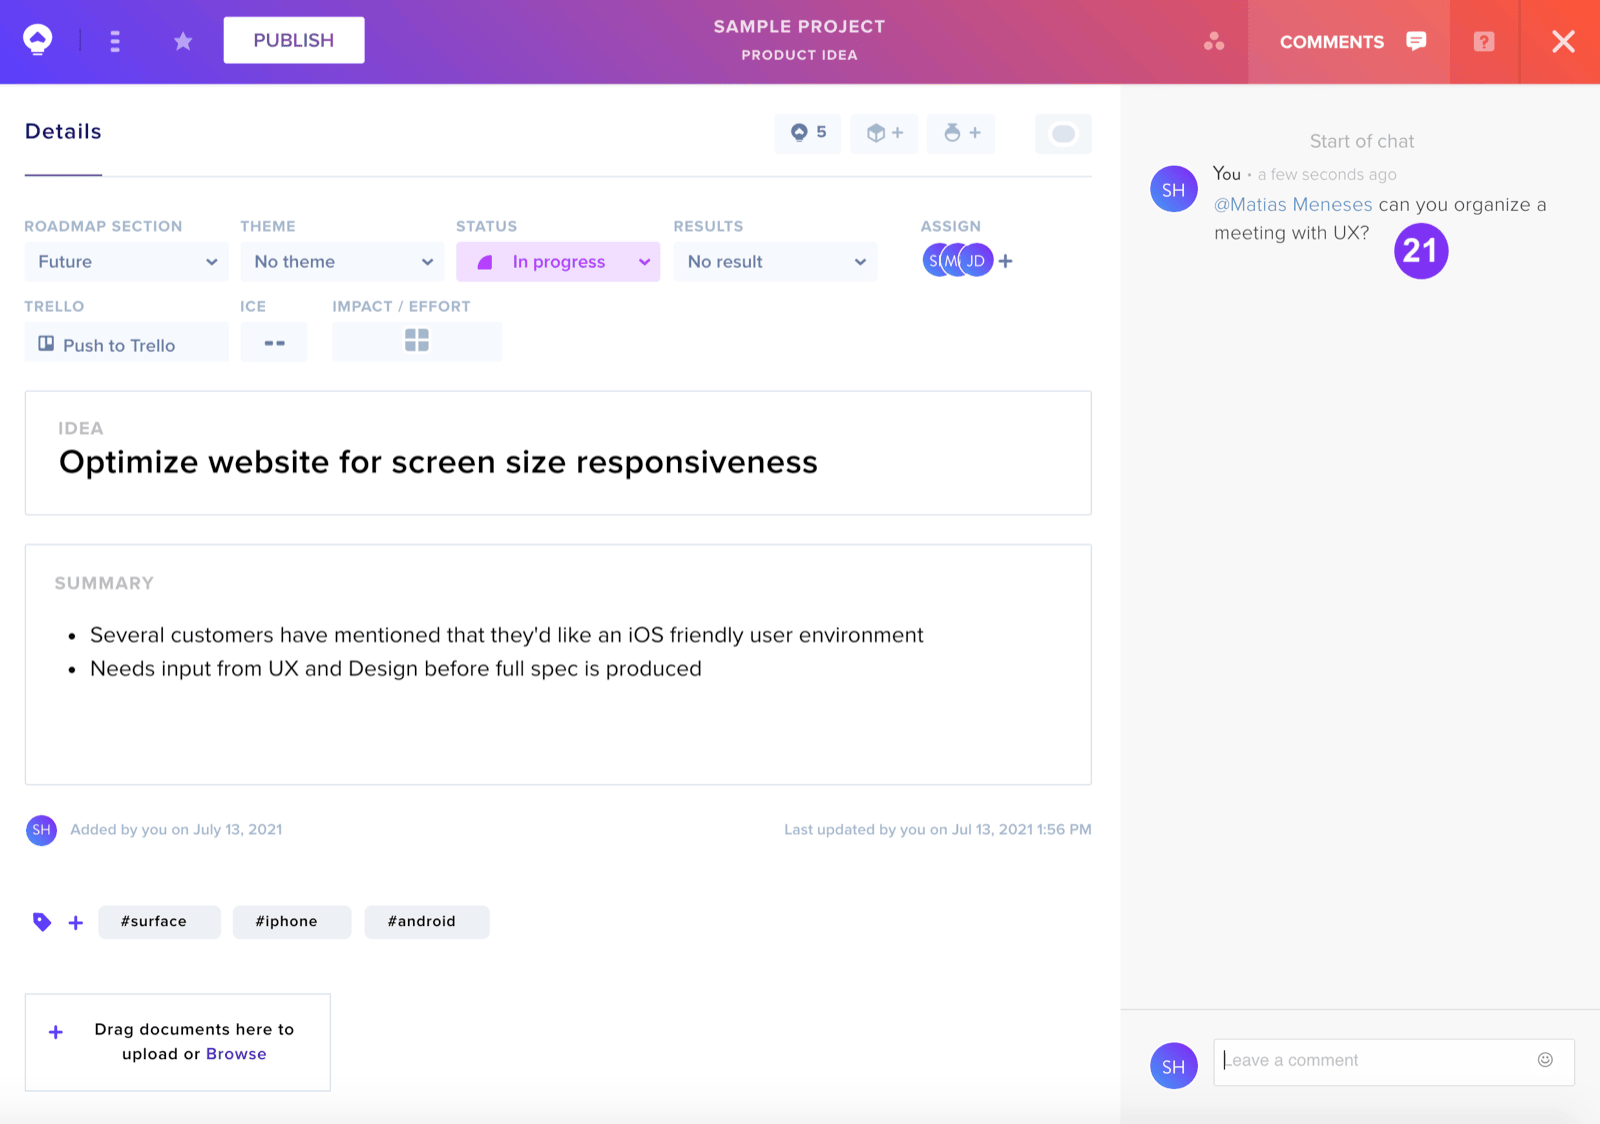
Task: Star this idea as favorite
Action: pyautogui.click(x=183, y=41)
